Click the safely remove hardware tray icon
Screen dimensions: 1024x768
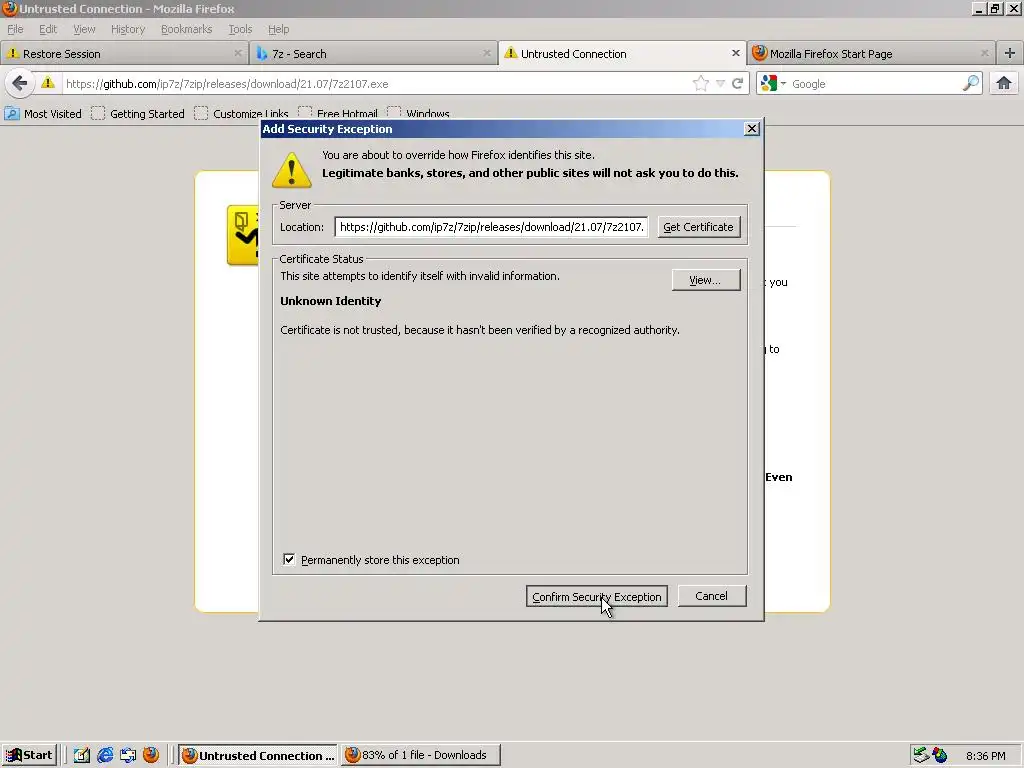click(x=921, y=755)
